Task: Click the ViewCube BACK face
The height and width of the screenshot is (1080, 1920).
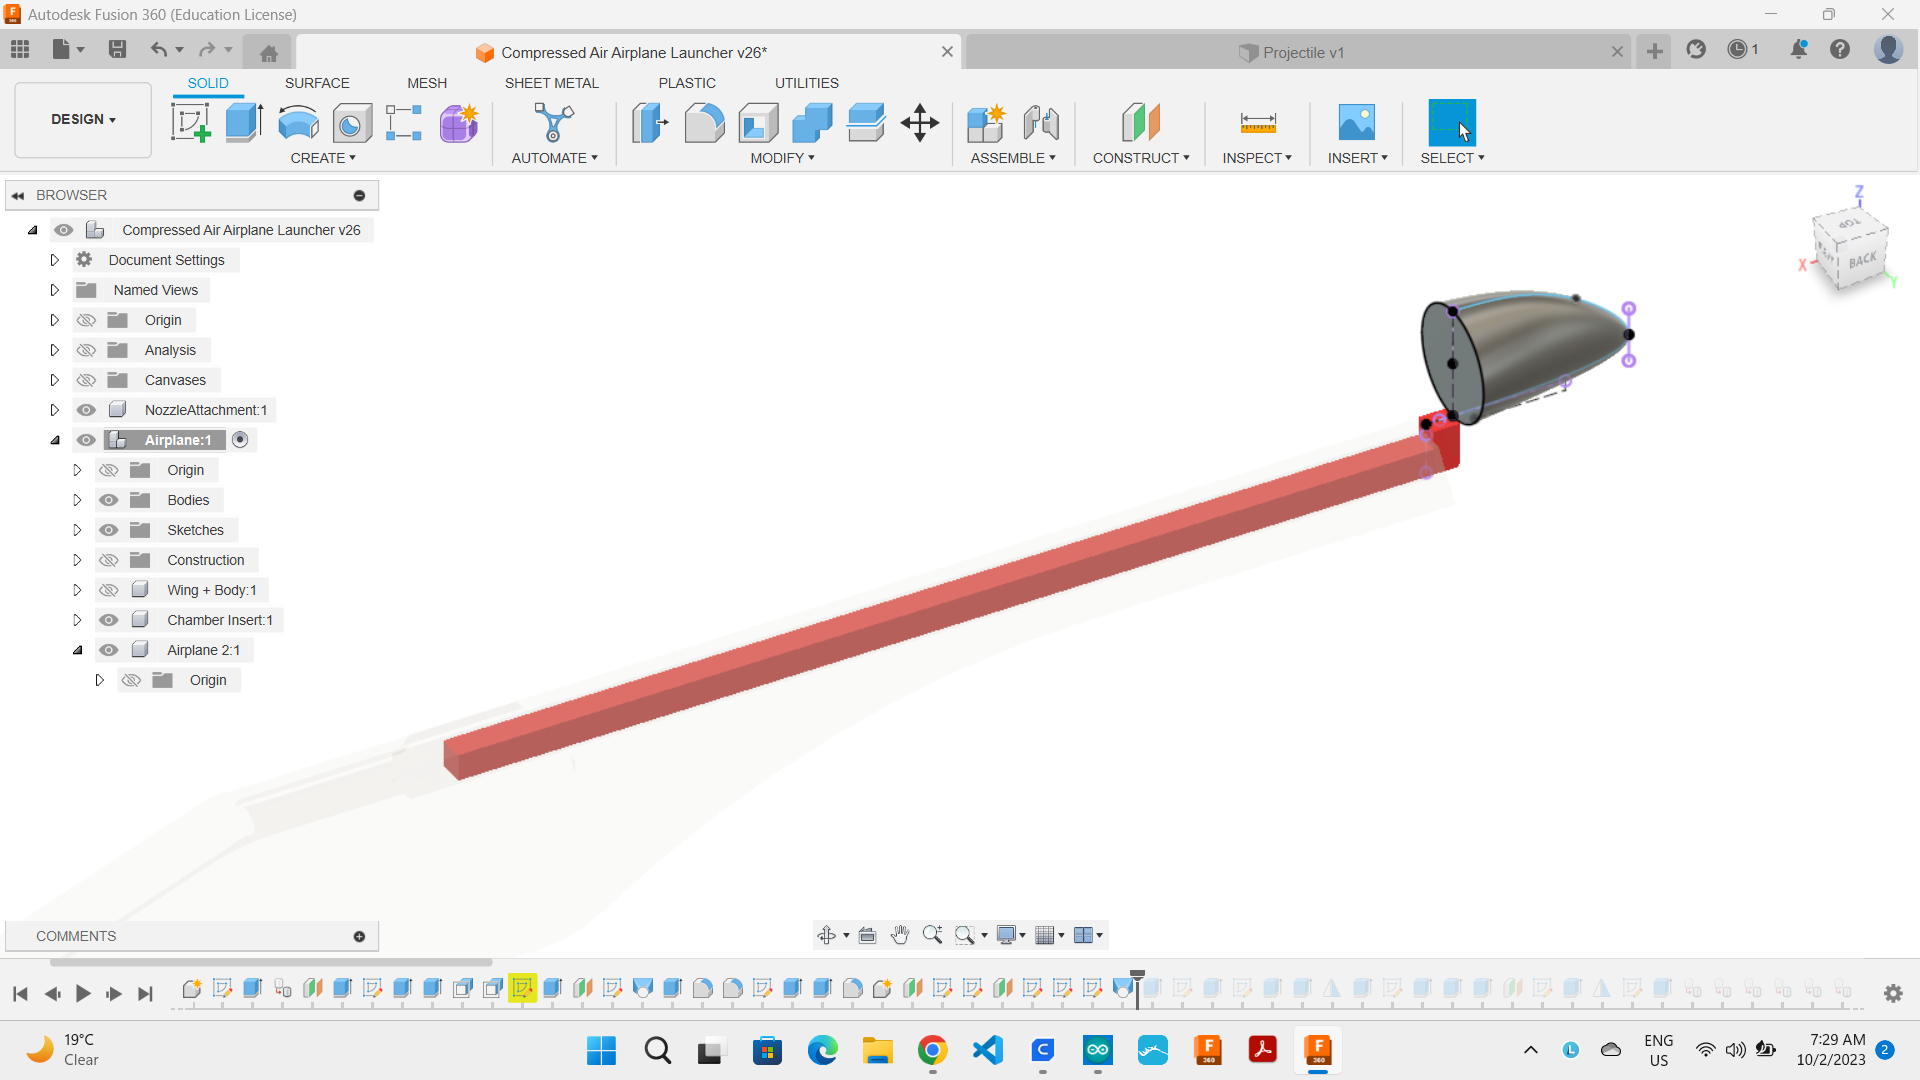Action: pos(1862,260)
